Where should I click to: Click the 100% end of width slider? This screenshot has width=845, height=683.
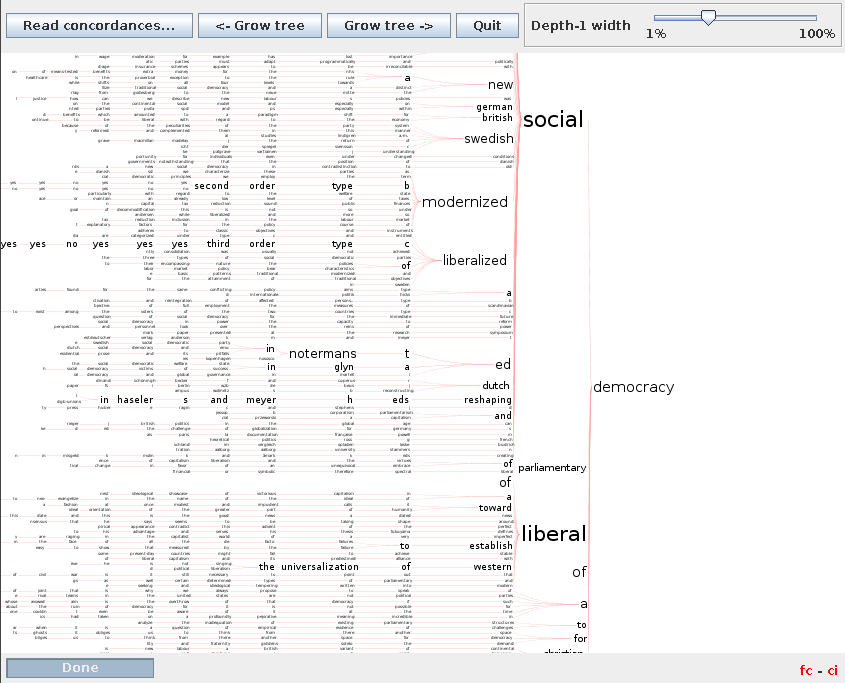coord(816,33)
